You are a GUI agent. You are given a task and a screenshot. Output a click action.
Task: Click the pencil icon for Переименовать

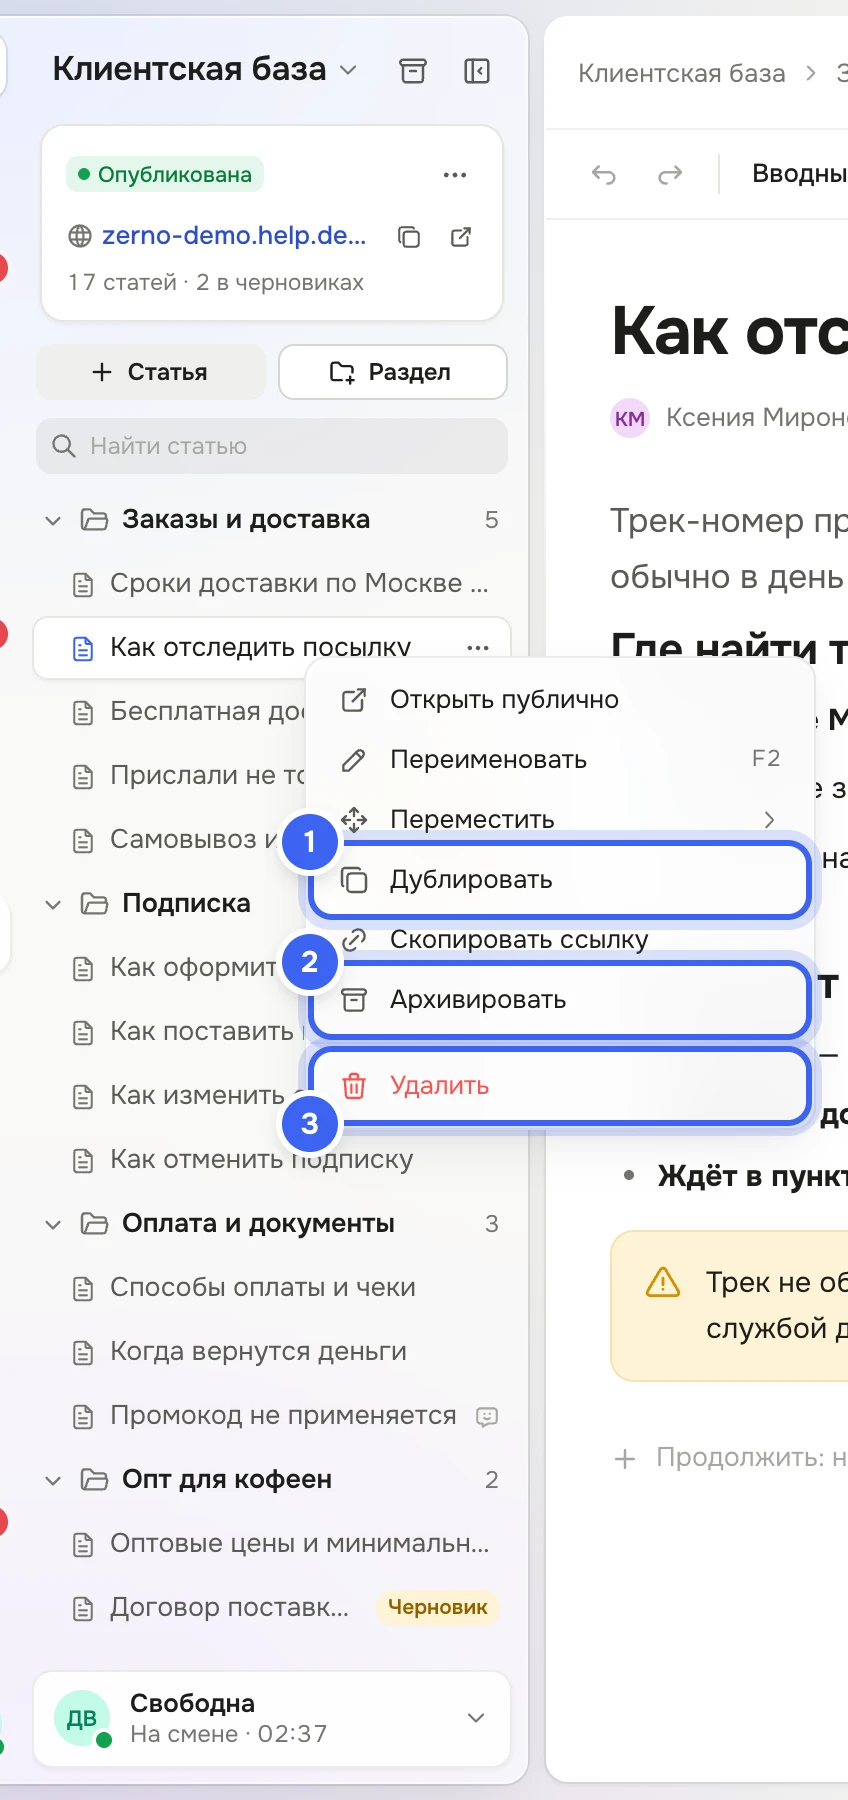354,760
